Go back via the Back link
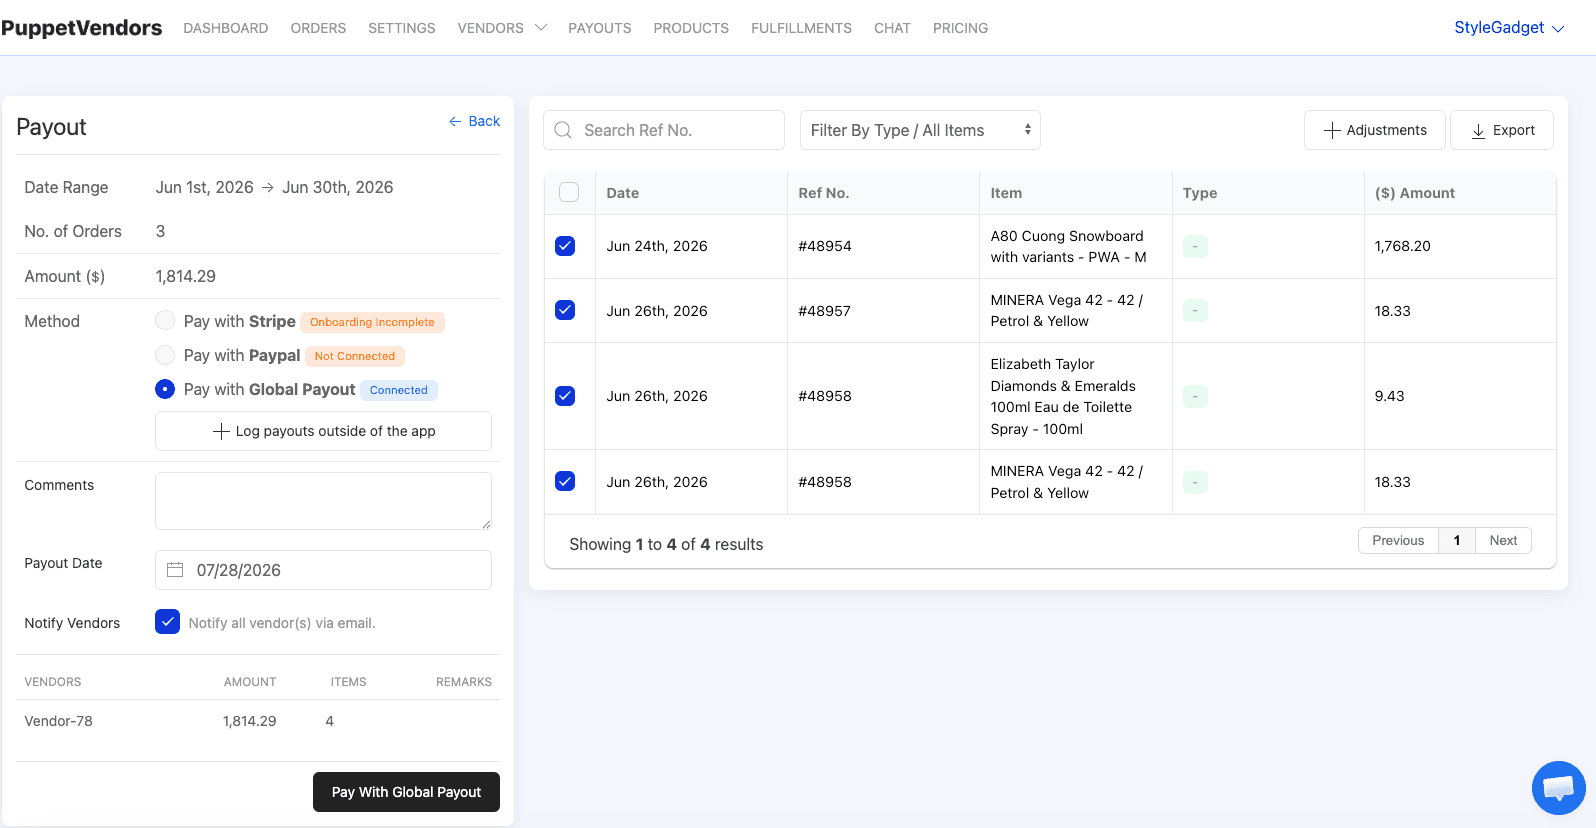 tap(475, 121)
